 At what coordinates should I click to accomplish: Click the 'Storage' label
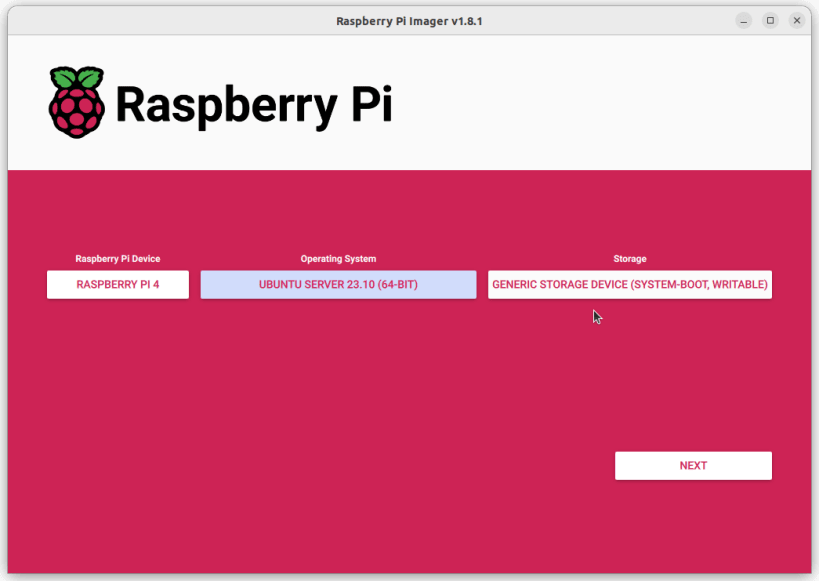click(x=629, y=259)
